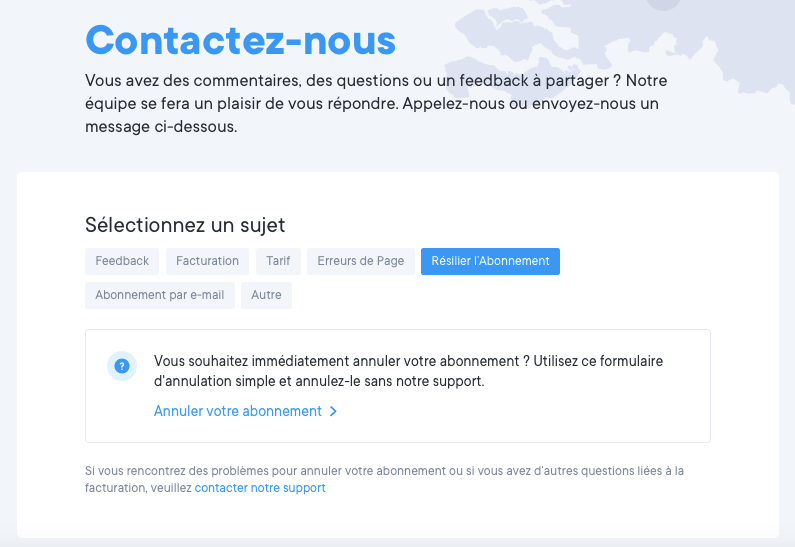Choose the Facturation topic chip
Viewport: 795px width, 547px height.
point(207,261)
